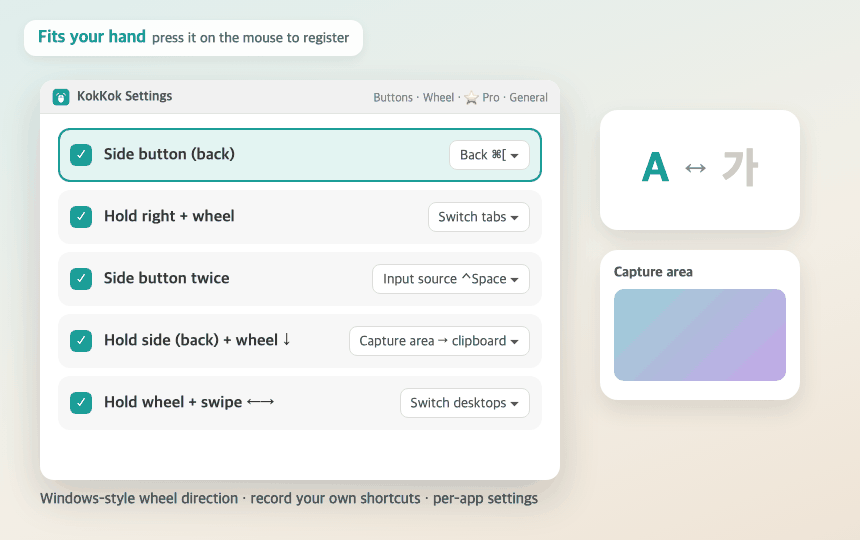
Task: Click the Side button (back) row label
Action: (169, 154)
